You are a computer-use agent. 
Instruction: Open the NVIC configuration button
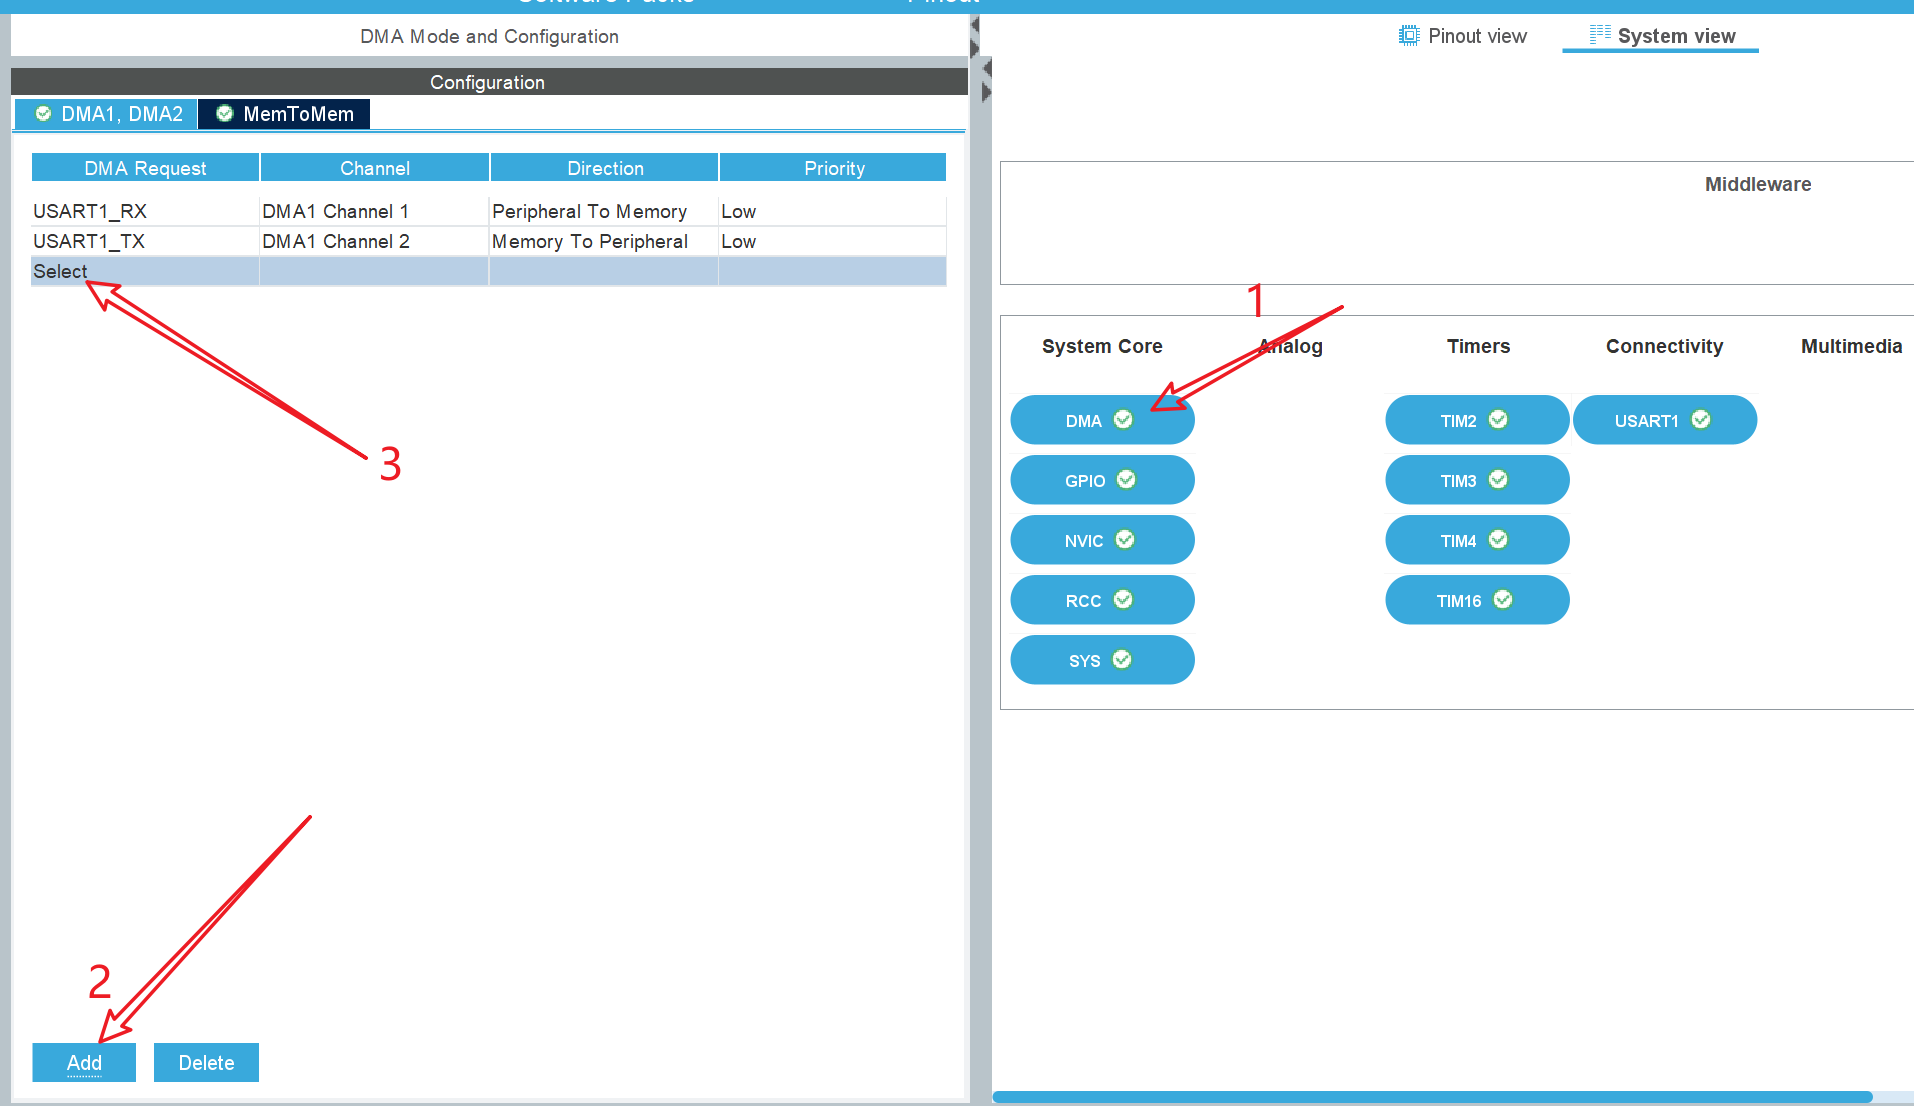1102,540
